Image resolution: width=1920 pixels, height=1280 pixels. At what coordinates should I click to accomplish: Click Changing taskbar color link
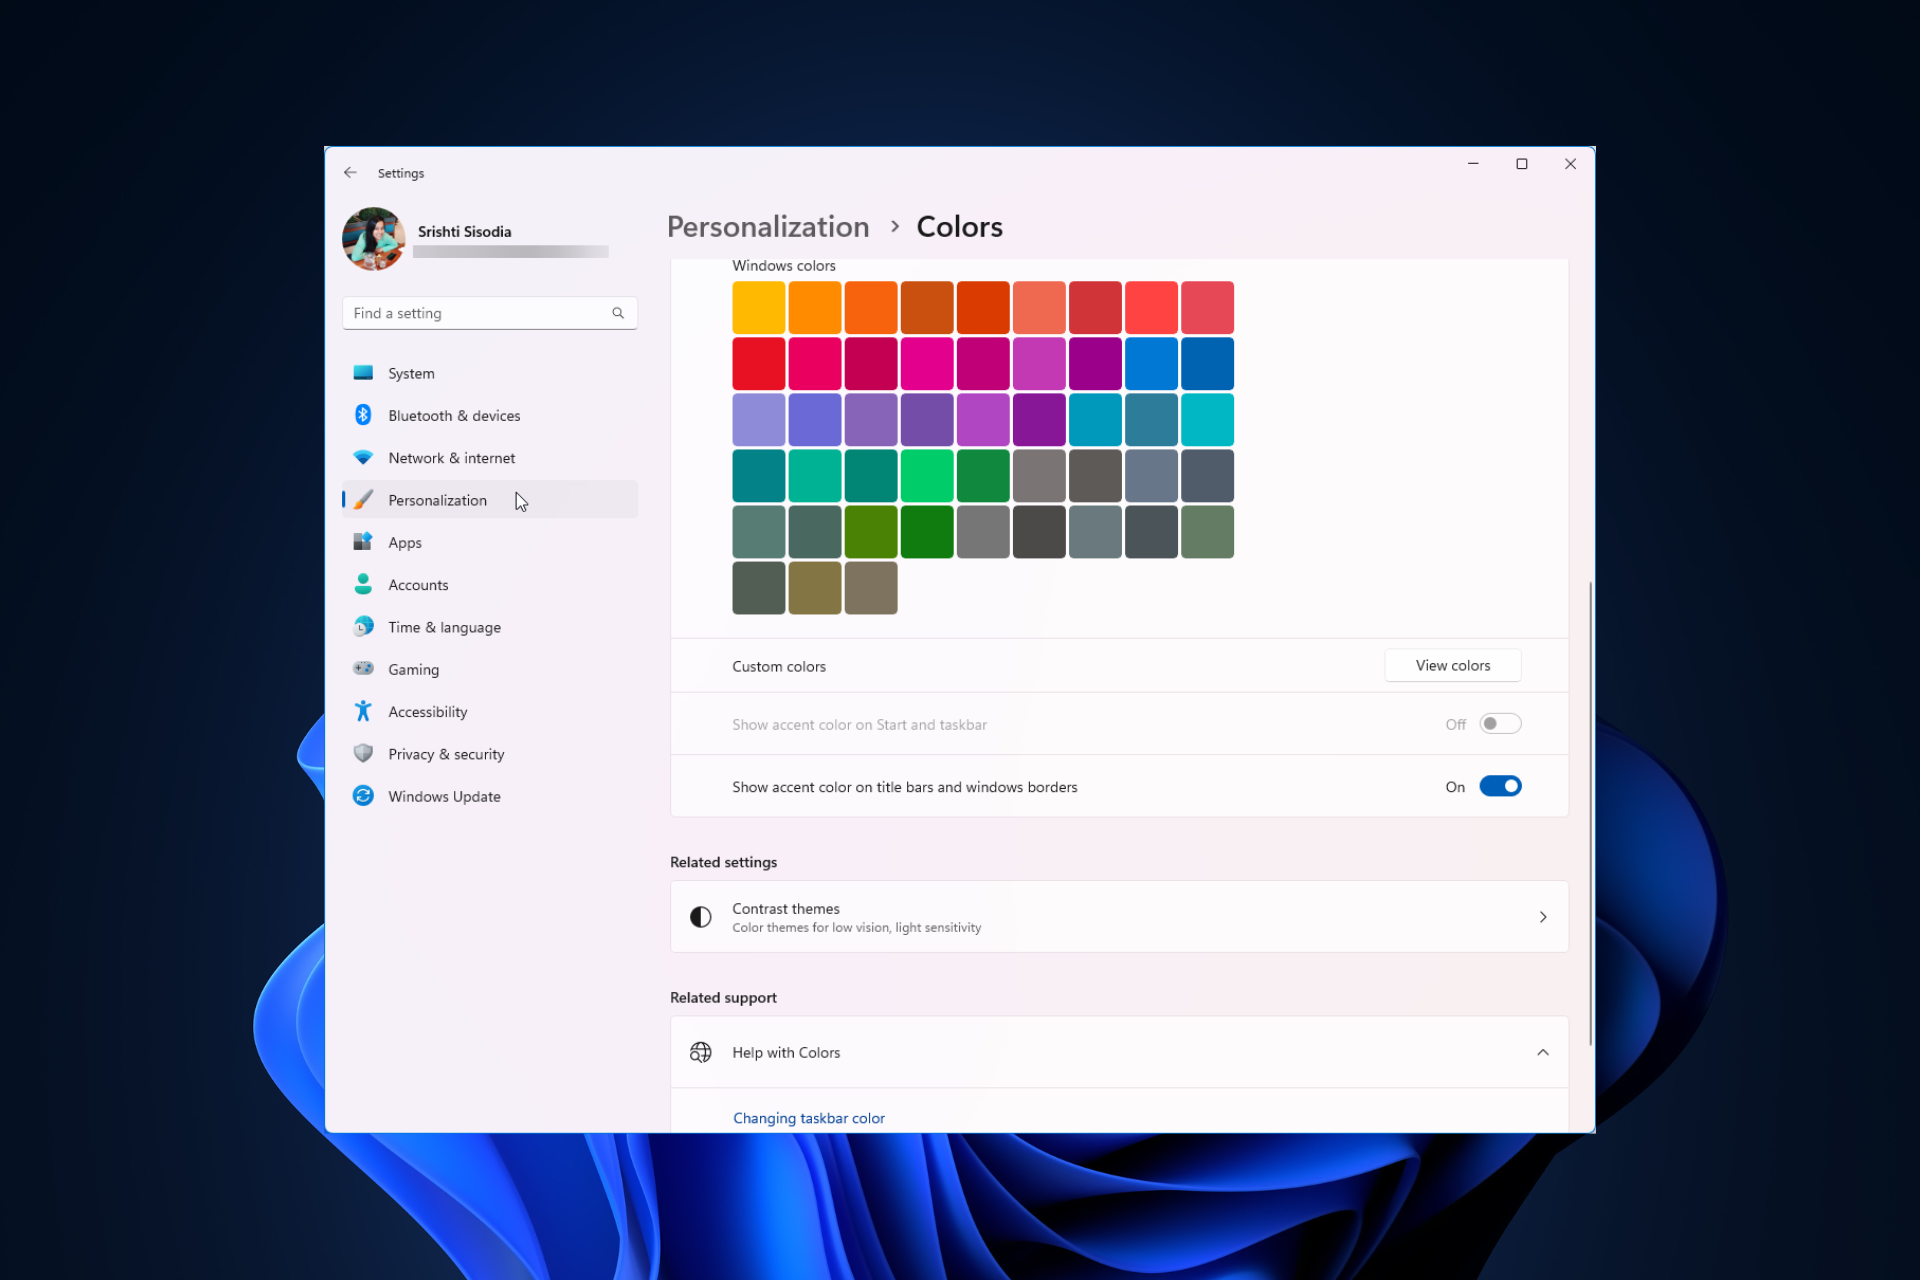point(807,1117)
